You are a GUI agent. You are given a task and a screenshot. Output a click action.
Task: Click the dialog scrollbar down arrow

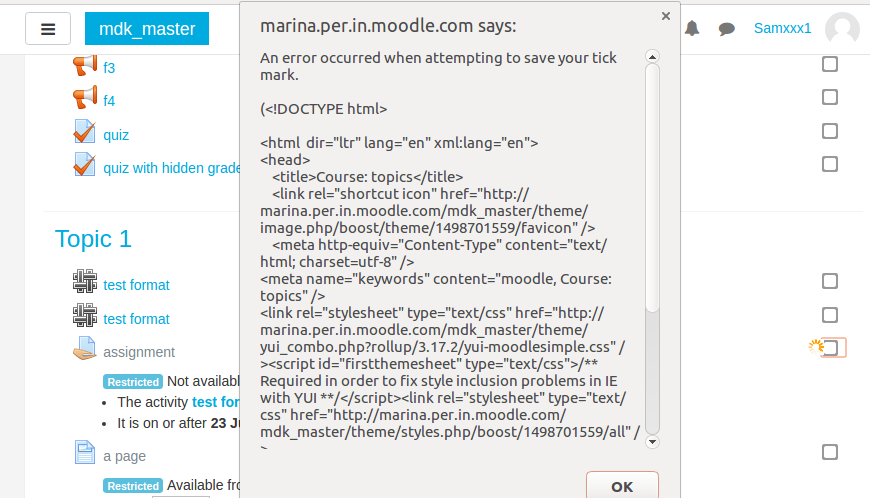click(x=652, y=442)
